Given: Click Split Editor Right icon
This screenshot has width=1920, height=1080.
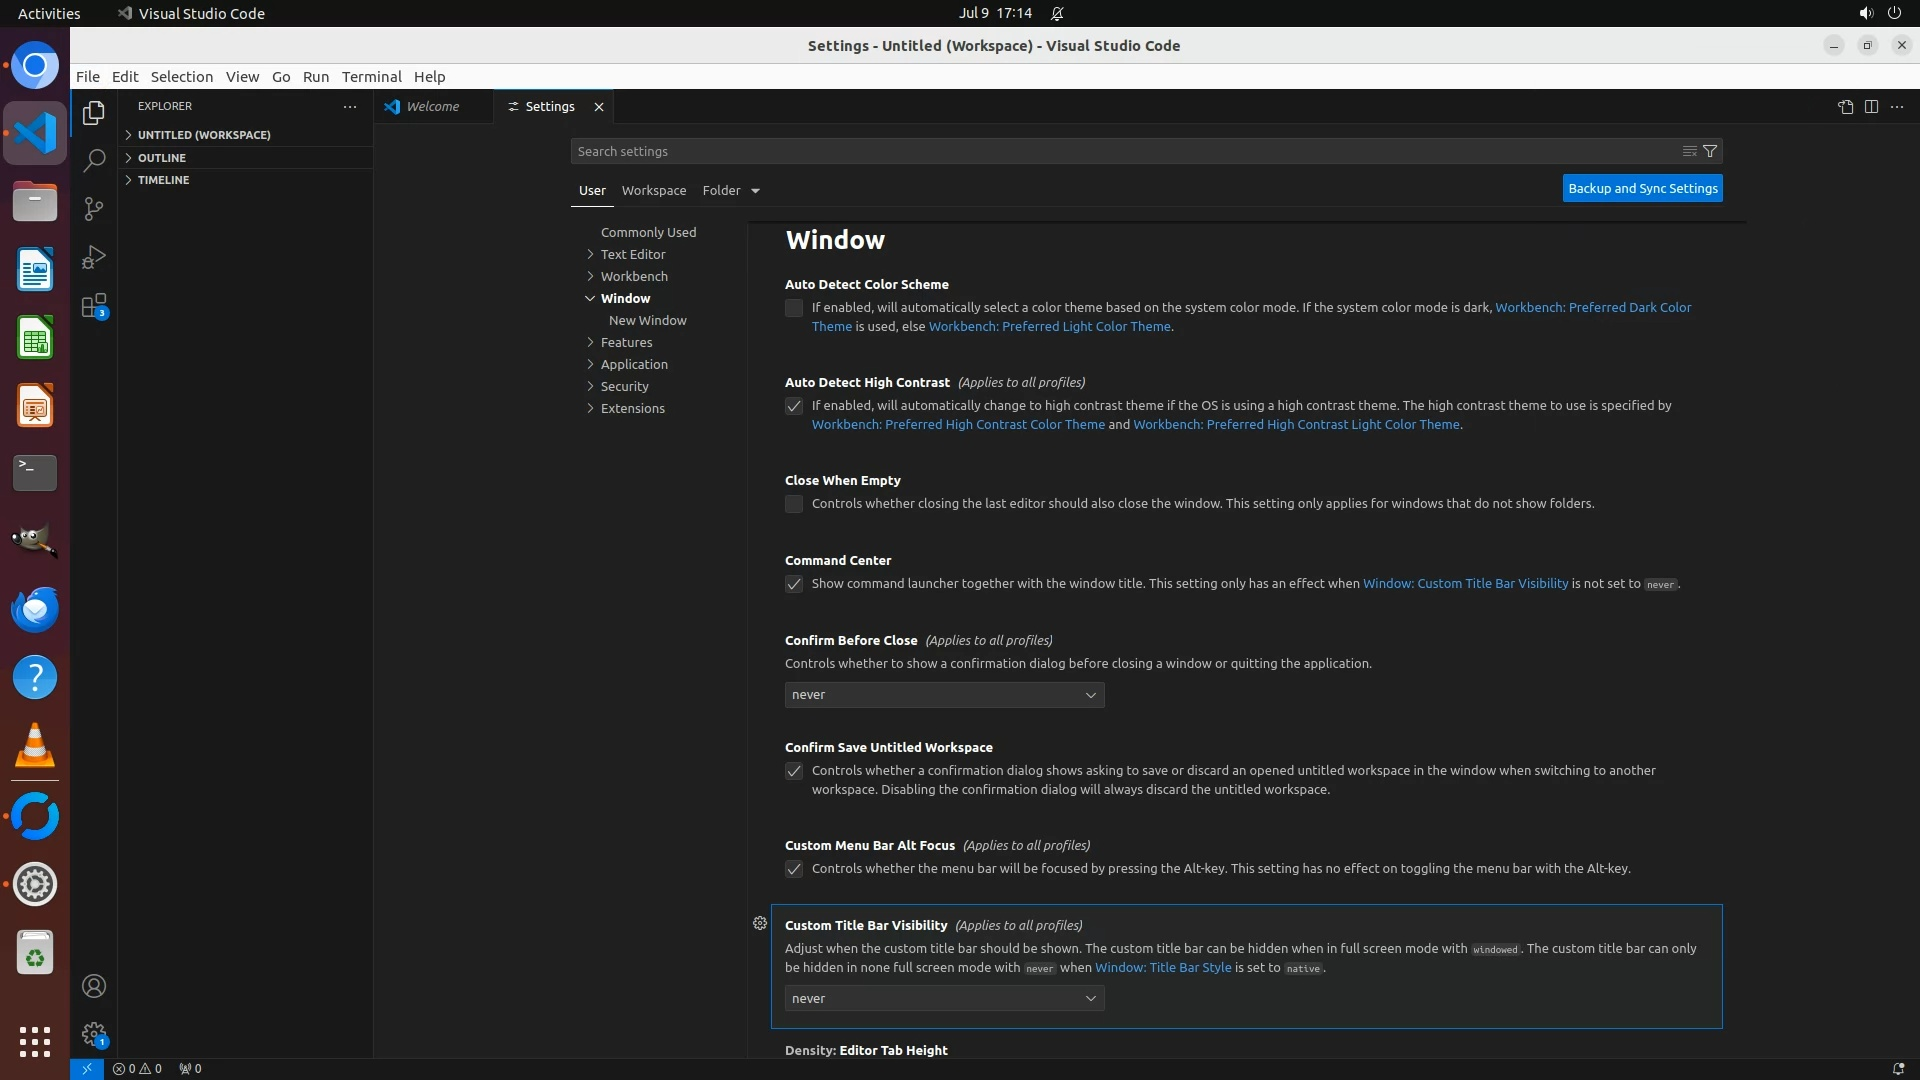Looking at the screenshot, I should tap(1871, 107).
